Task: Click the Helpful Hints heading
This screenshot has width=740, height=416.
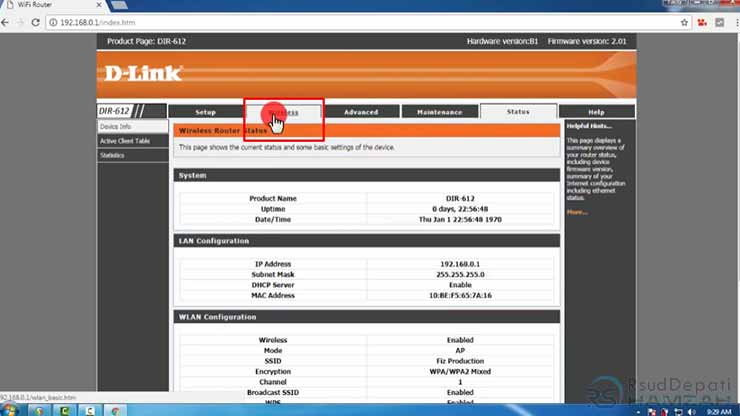Action: point(589,126)
